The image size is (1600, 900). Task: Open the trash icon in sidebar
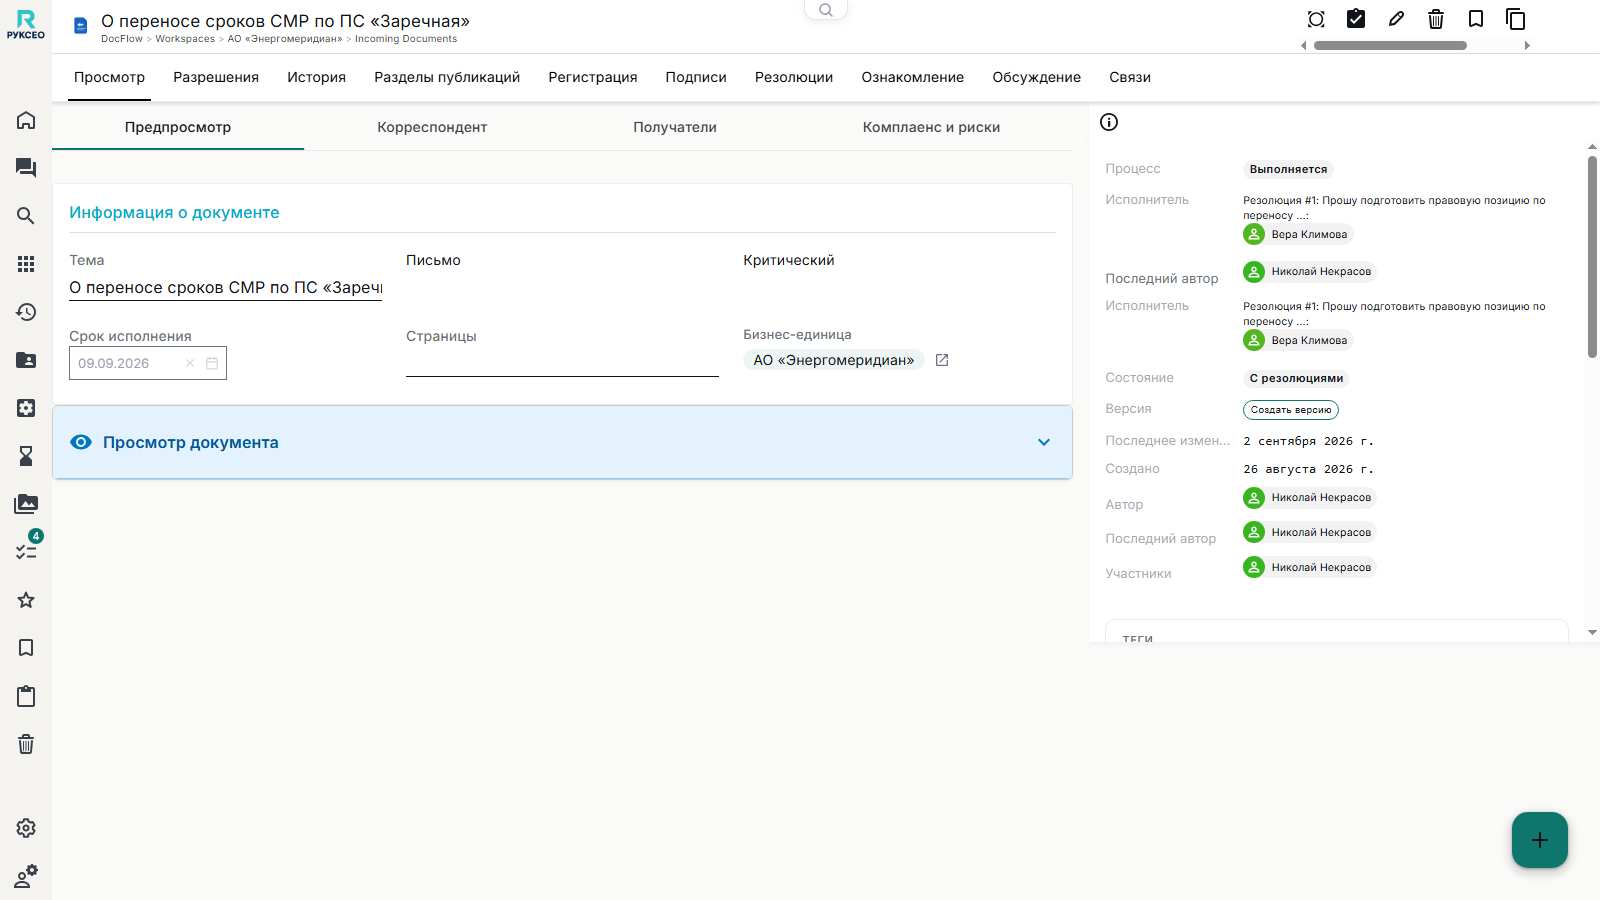point(26,744)
